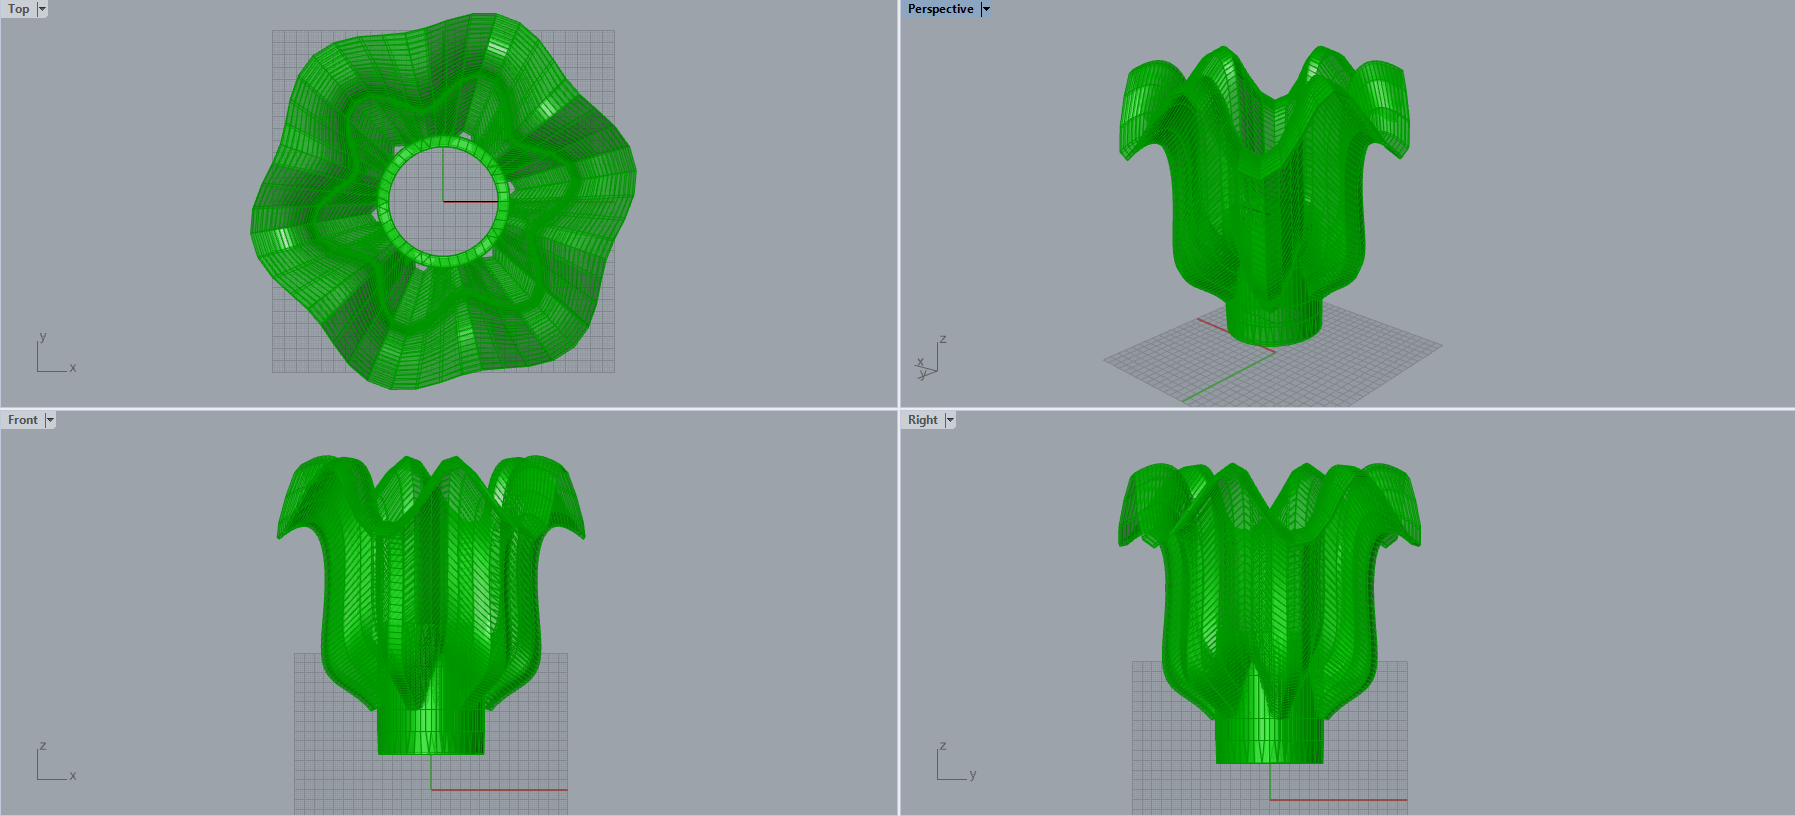Image resolution: width=1795 pixels, height=816 pixels.
Task: Click the world axis icon in Perspective viewport
Action: (x=930, y=359)
